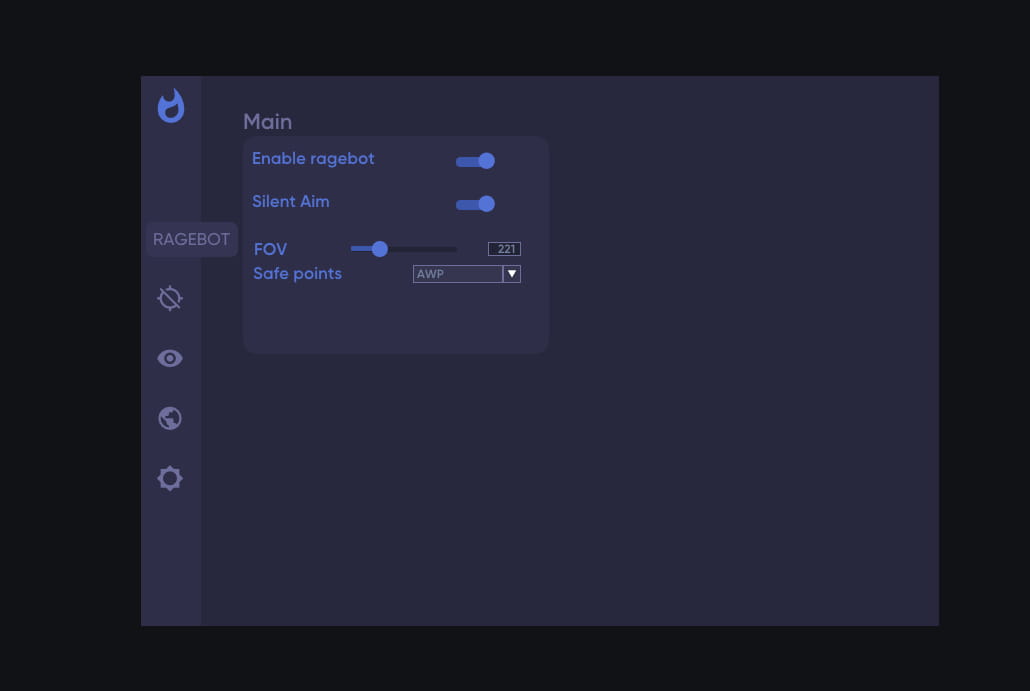The image size is (1030, 691).
Task: Click the filled left portion of FOV slider
Action: (361, 249)
